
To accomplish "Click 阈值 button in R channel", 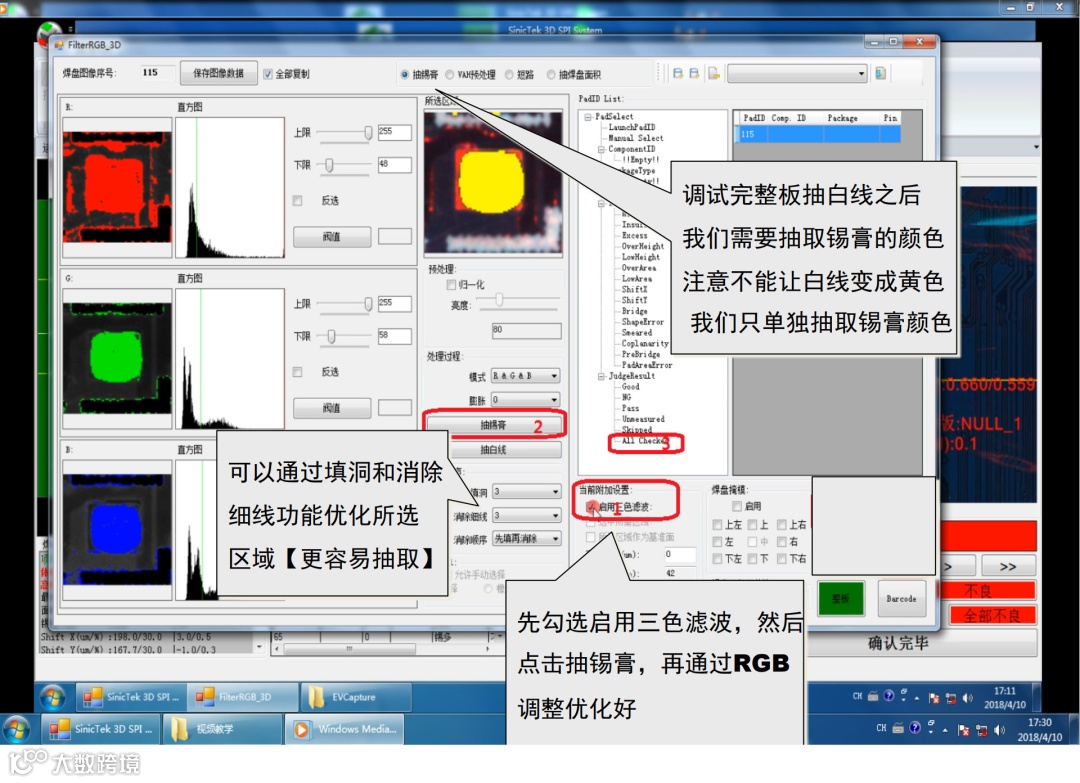I will 332,237.
